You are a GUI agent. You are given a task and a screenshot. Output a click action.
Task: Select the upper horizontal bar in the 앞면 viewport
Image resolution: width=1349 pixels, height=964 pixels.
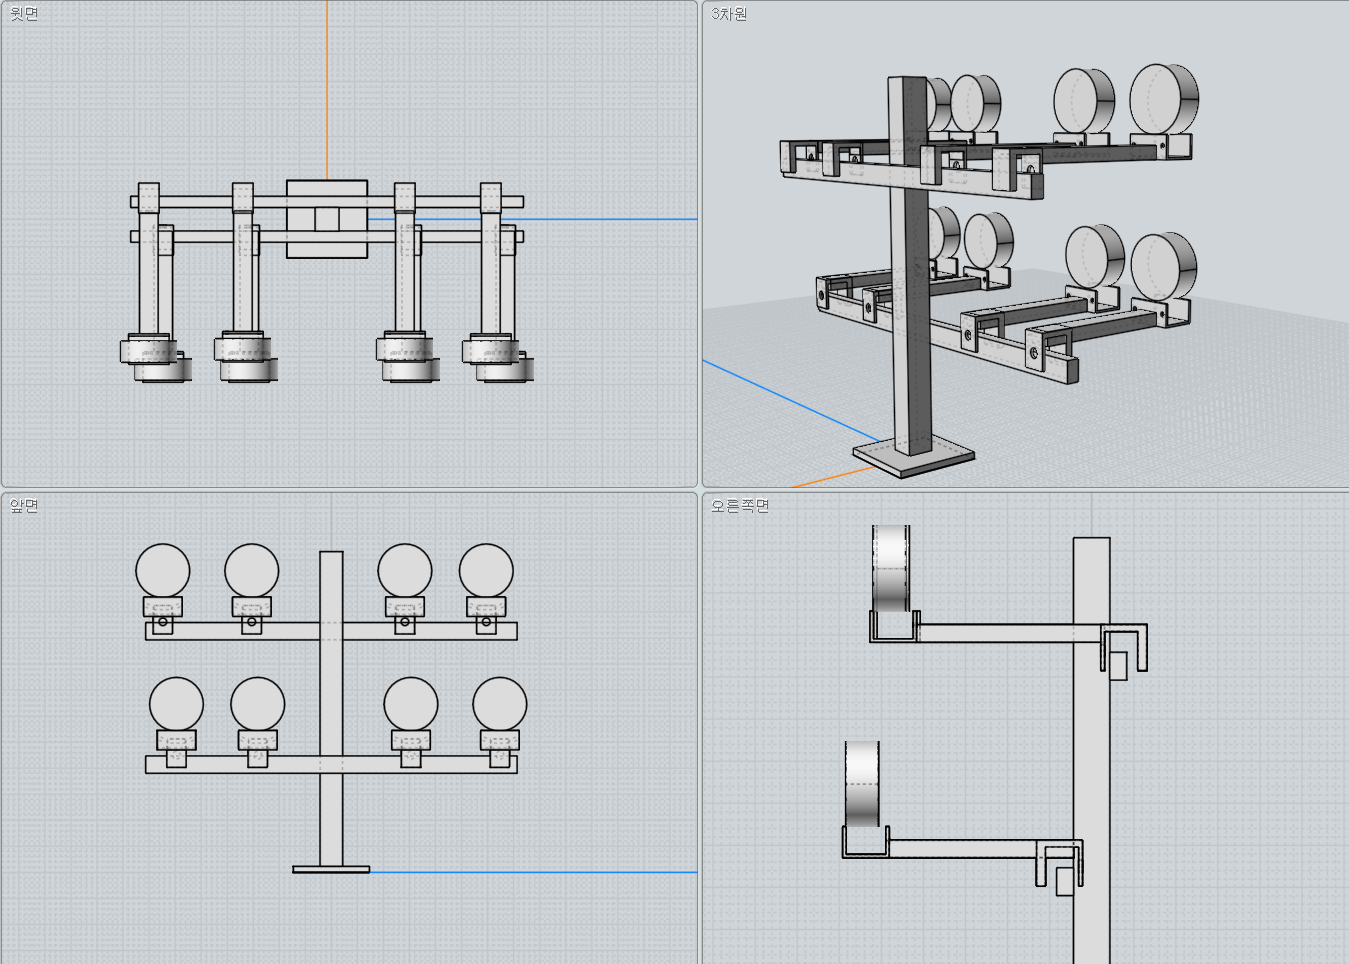331,631
